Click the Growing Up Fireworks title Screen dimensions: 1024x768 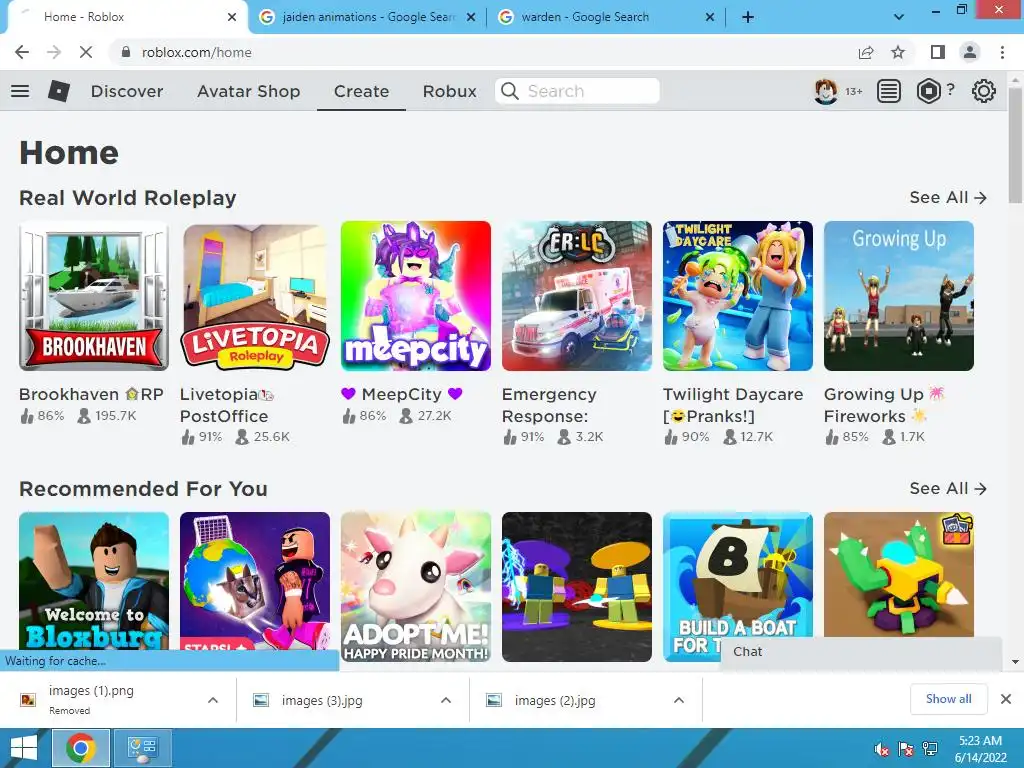pyautogui.click(x=884, y=405)
